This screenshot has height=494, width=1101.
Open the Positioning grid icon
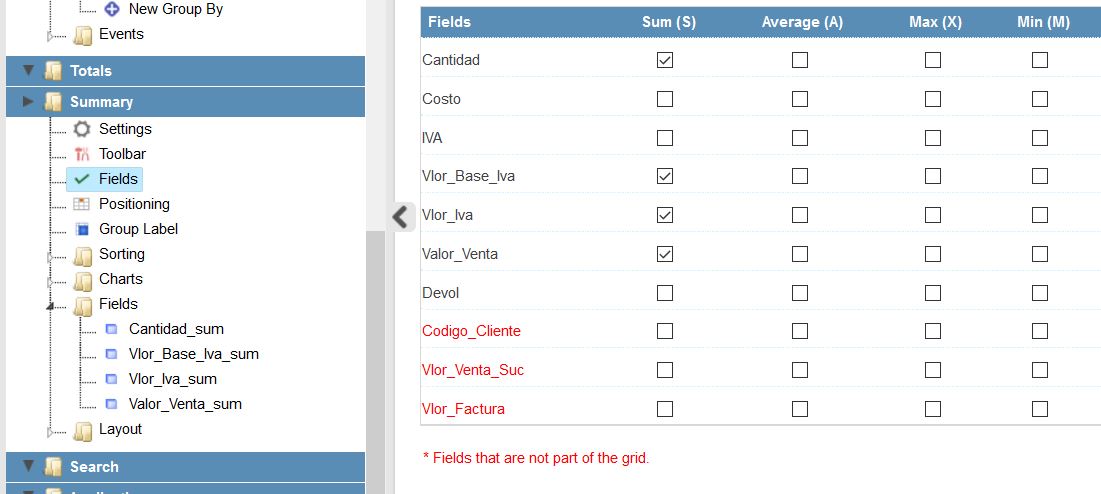click(82, 204)
